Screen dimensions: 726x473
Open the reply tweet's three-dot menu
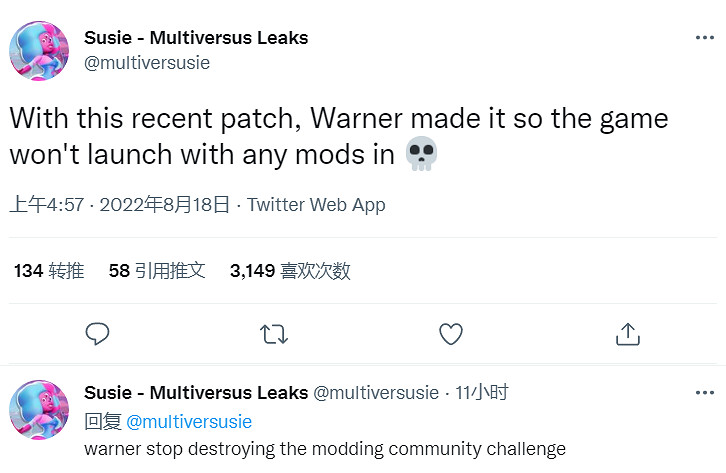[704, 393]
